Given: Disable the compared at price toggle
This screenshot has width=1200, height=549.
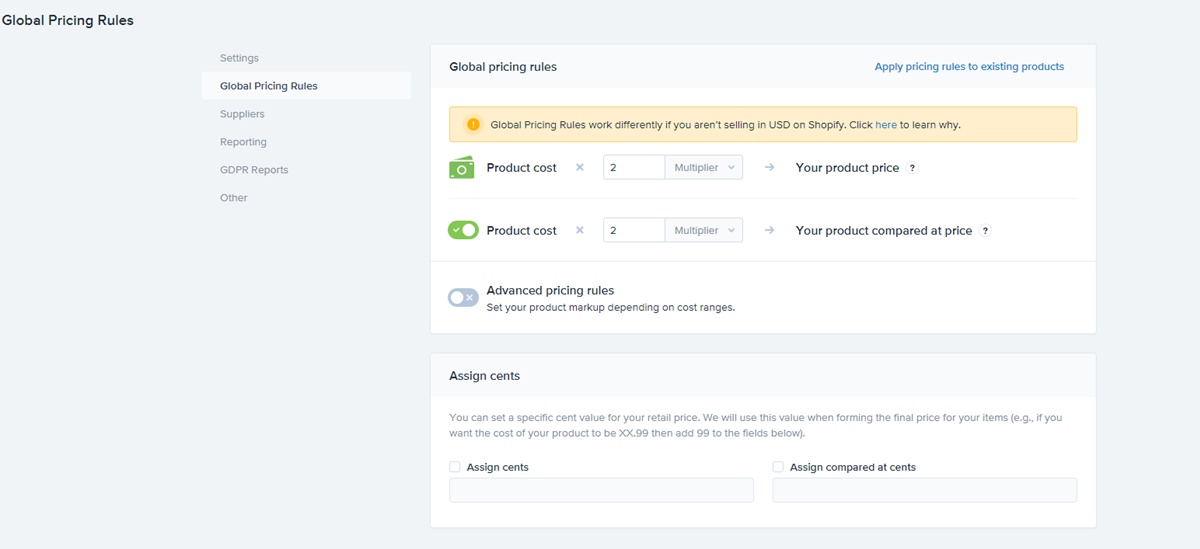Looking at the screenshot, I should pos(463,230).
